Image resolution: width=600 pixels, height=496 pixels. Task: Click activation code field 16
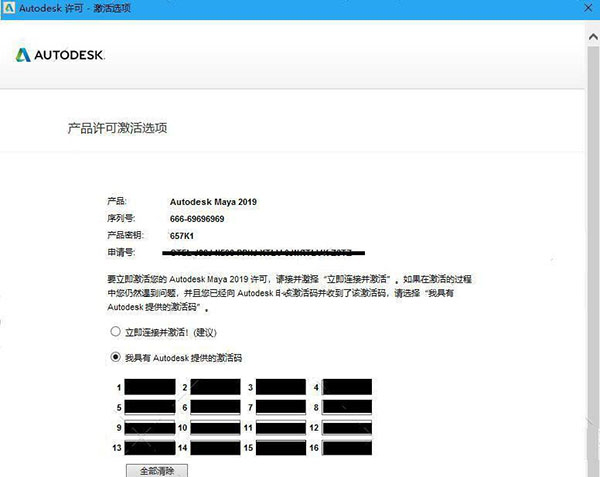347,448
